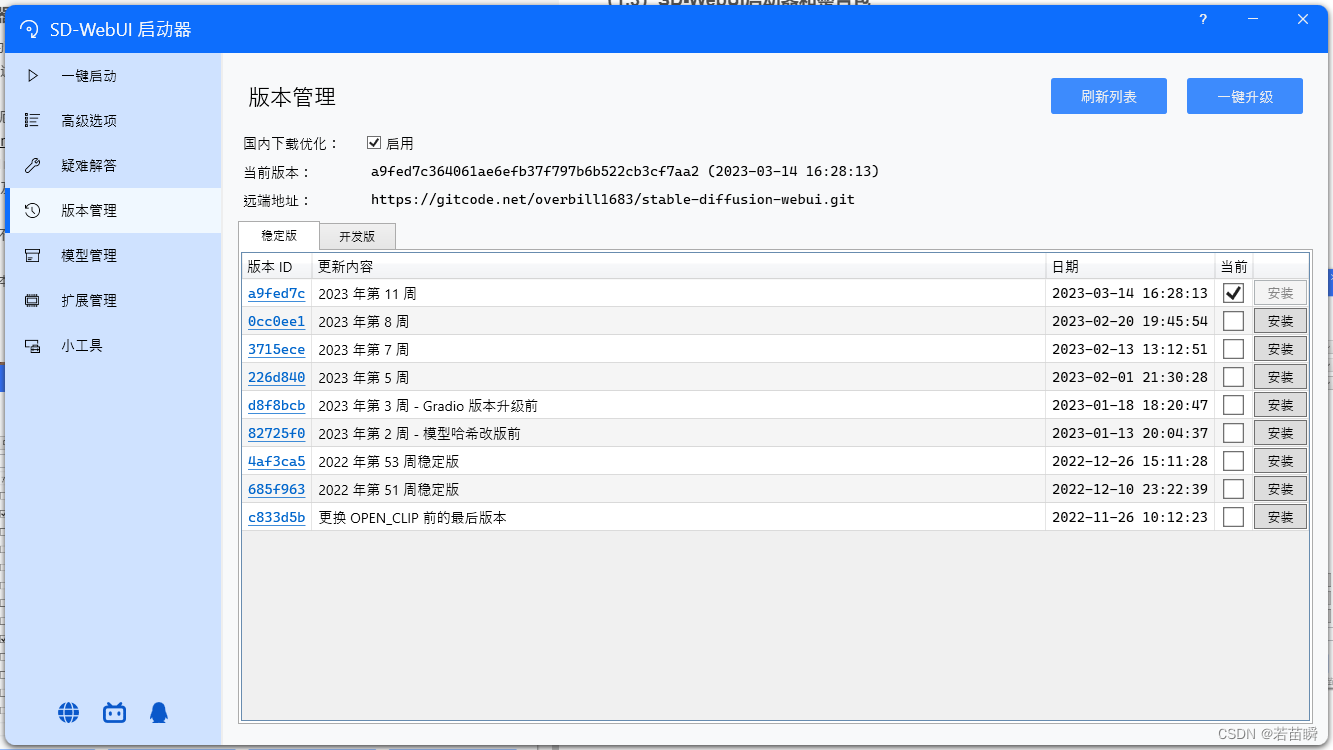The height and width of the screenshot is (750, 1333).
Task: Click the archive box icon beside 模型管理
Action: tap(33, 255)
